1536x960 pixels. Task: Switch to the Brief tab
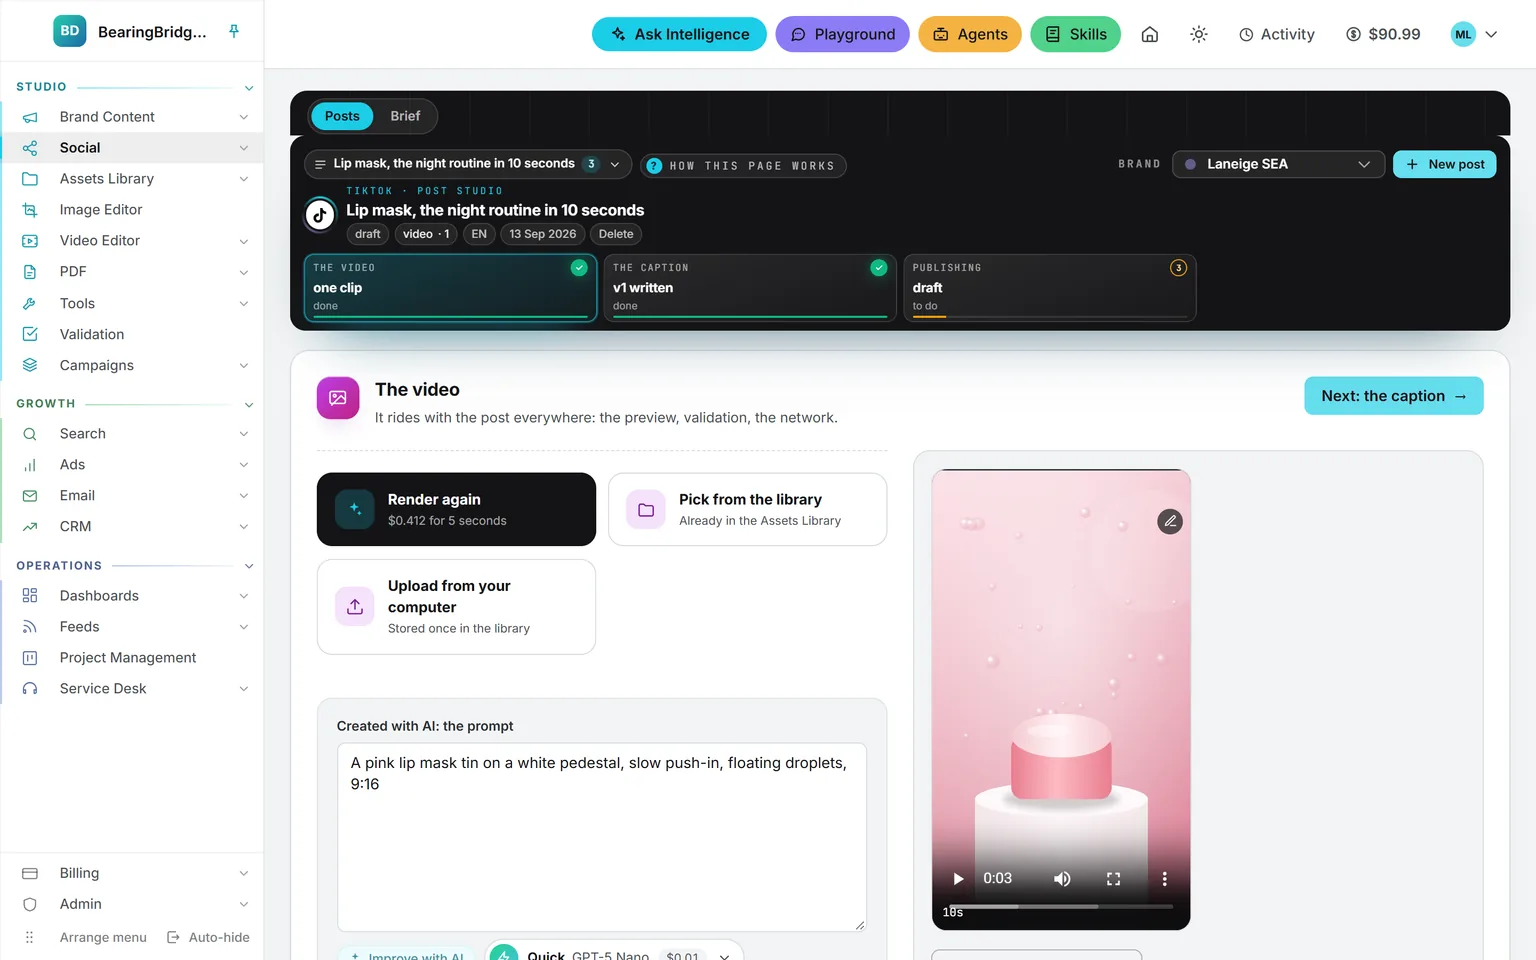[x=405, y=116]
